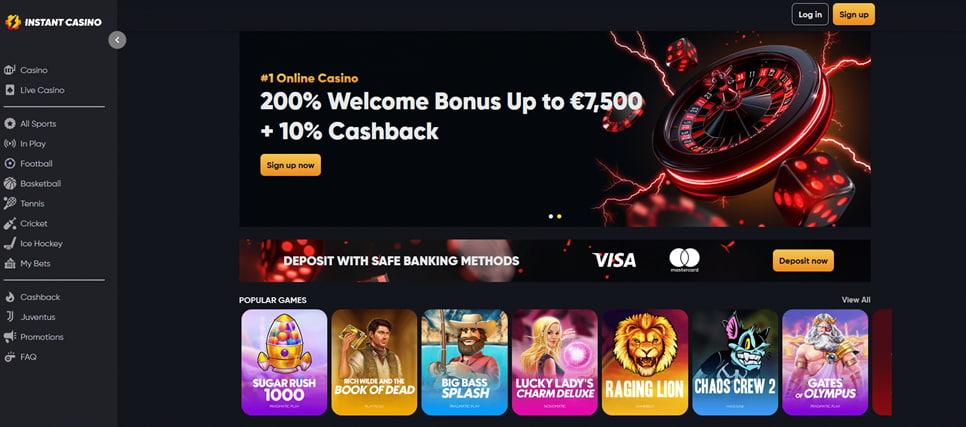
Task: Click the Log in button
Action: click(x=810, y=14)
